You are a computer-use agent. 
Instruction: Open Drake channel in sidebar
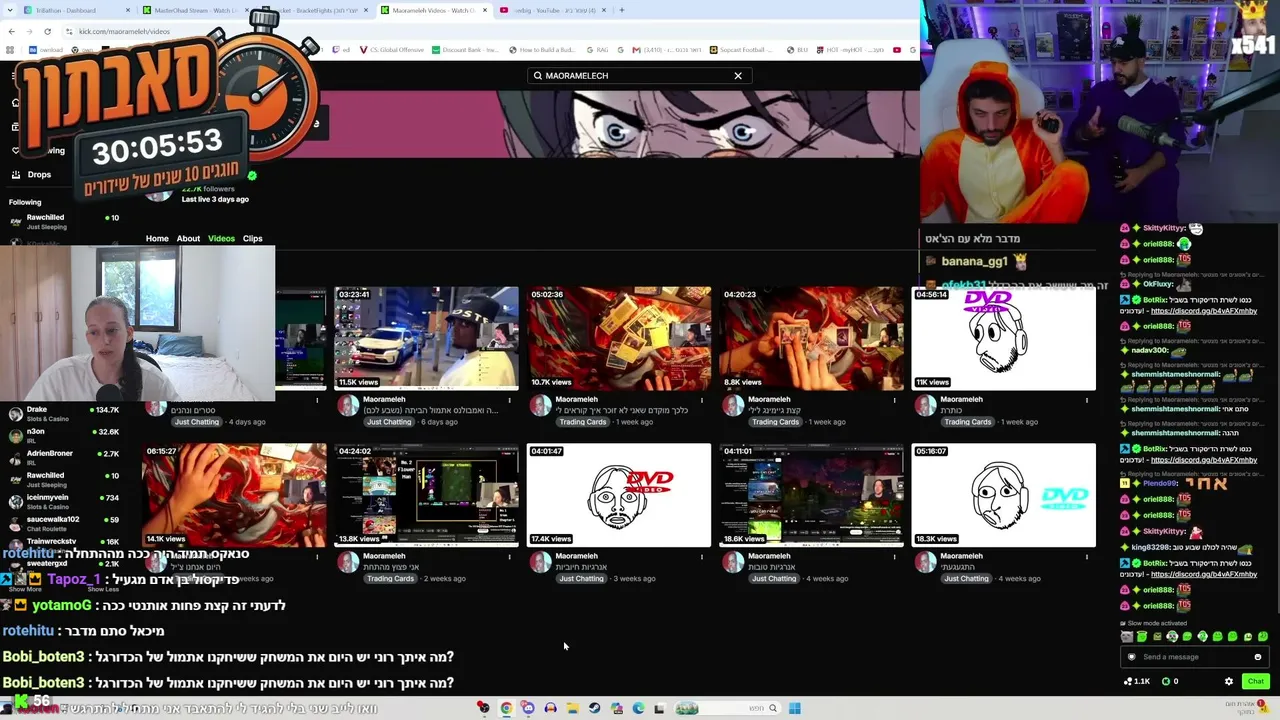[64, 413]
